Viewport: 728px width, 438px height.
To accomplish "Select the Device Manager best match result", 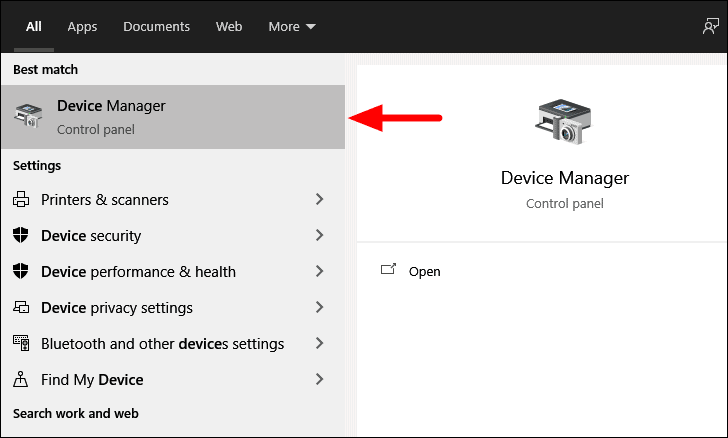I will coord(173,117).
